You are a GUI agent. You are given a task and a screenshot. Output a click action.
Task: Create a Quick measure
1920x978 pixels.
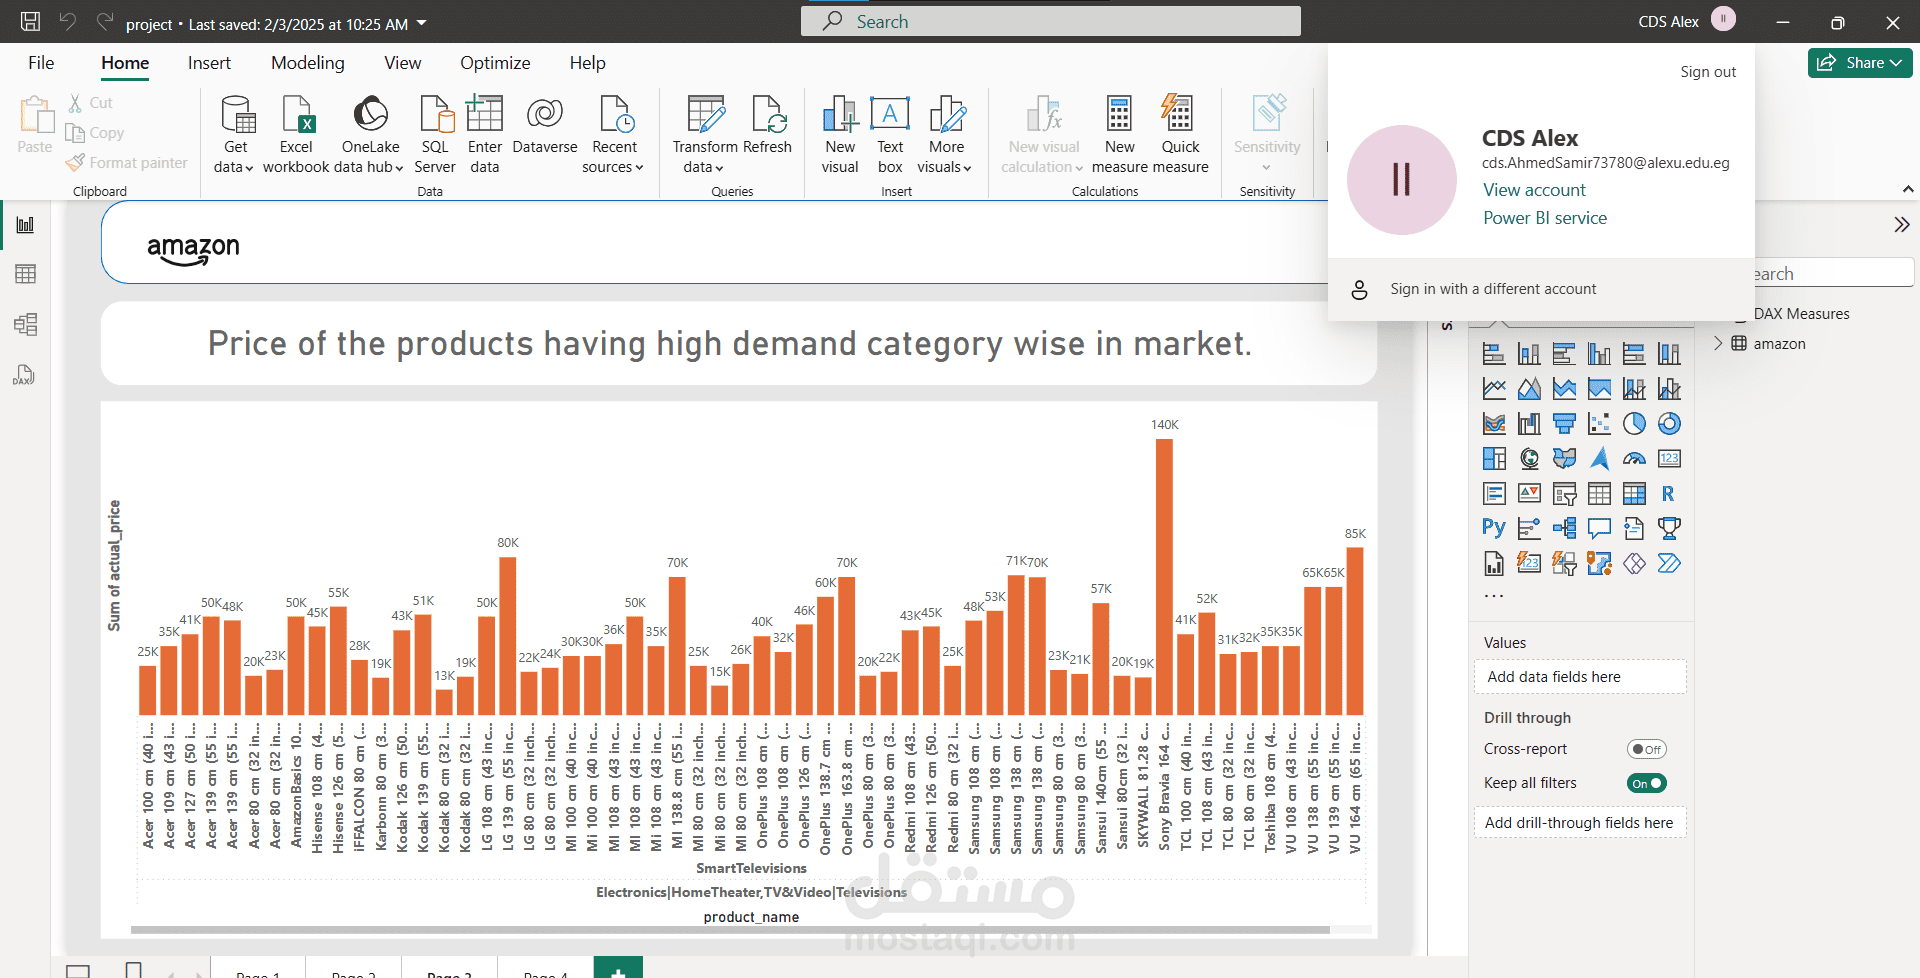(1180, 134)
